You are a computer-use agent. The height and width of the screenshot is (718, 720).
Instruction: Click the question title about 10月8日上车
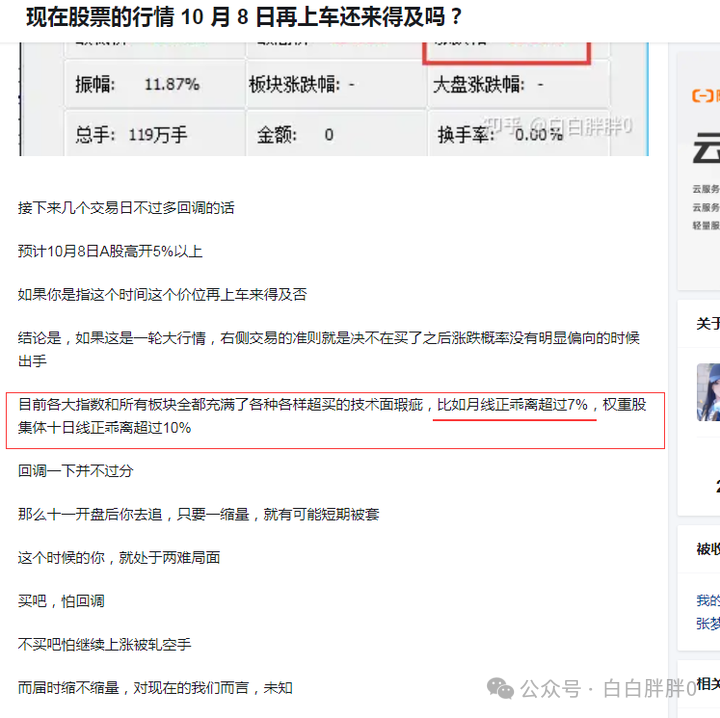pyautogui.click(x=244, y=17)
